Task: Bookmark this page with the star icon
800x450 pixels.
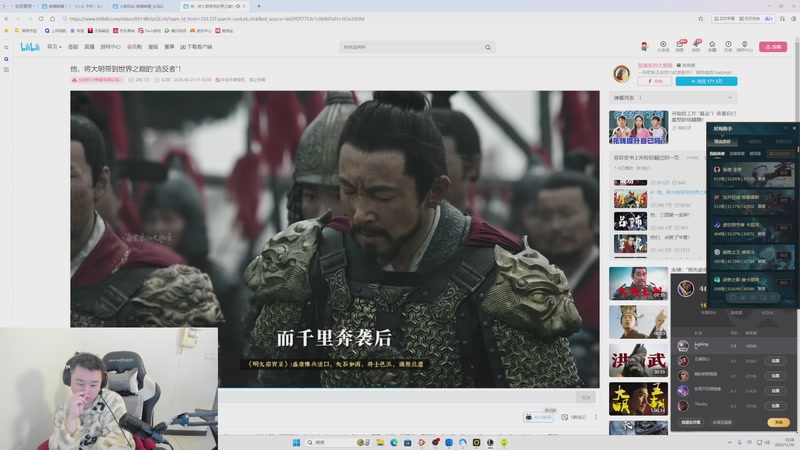Action: pos(701,19)
